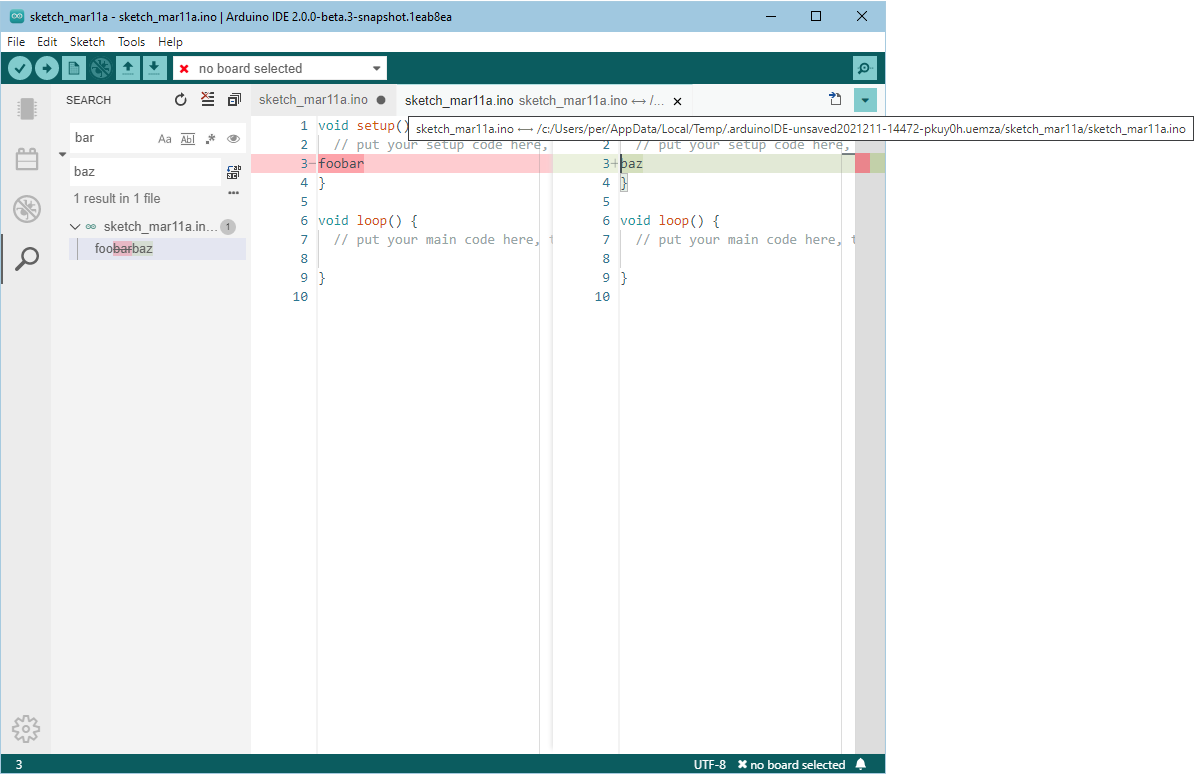Click the Verify checkmark button

pyautogui.click(x=20, y=69)
